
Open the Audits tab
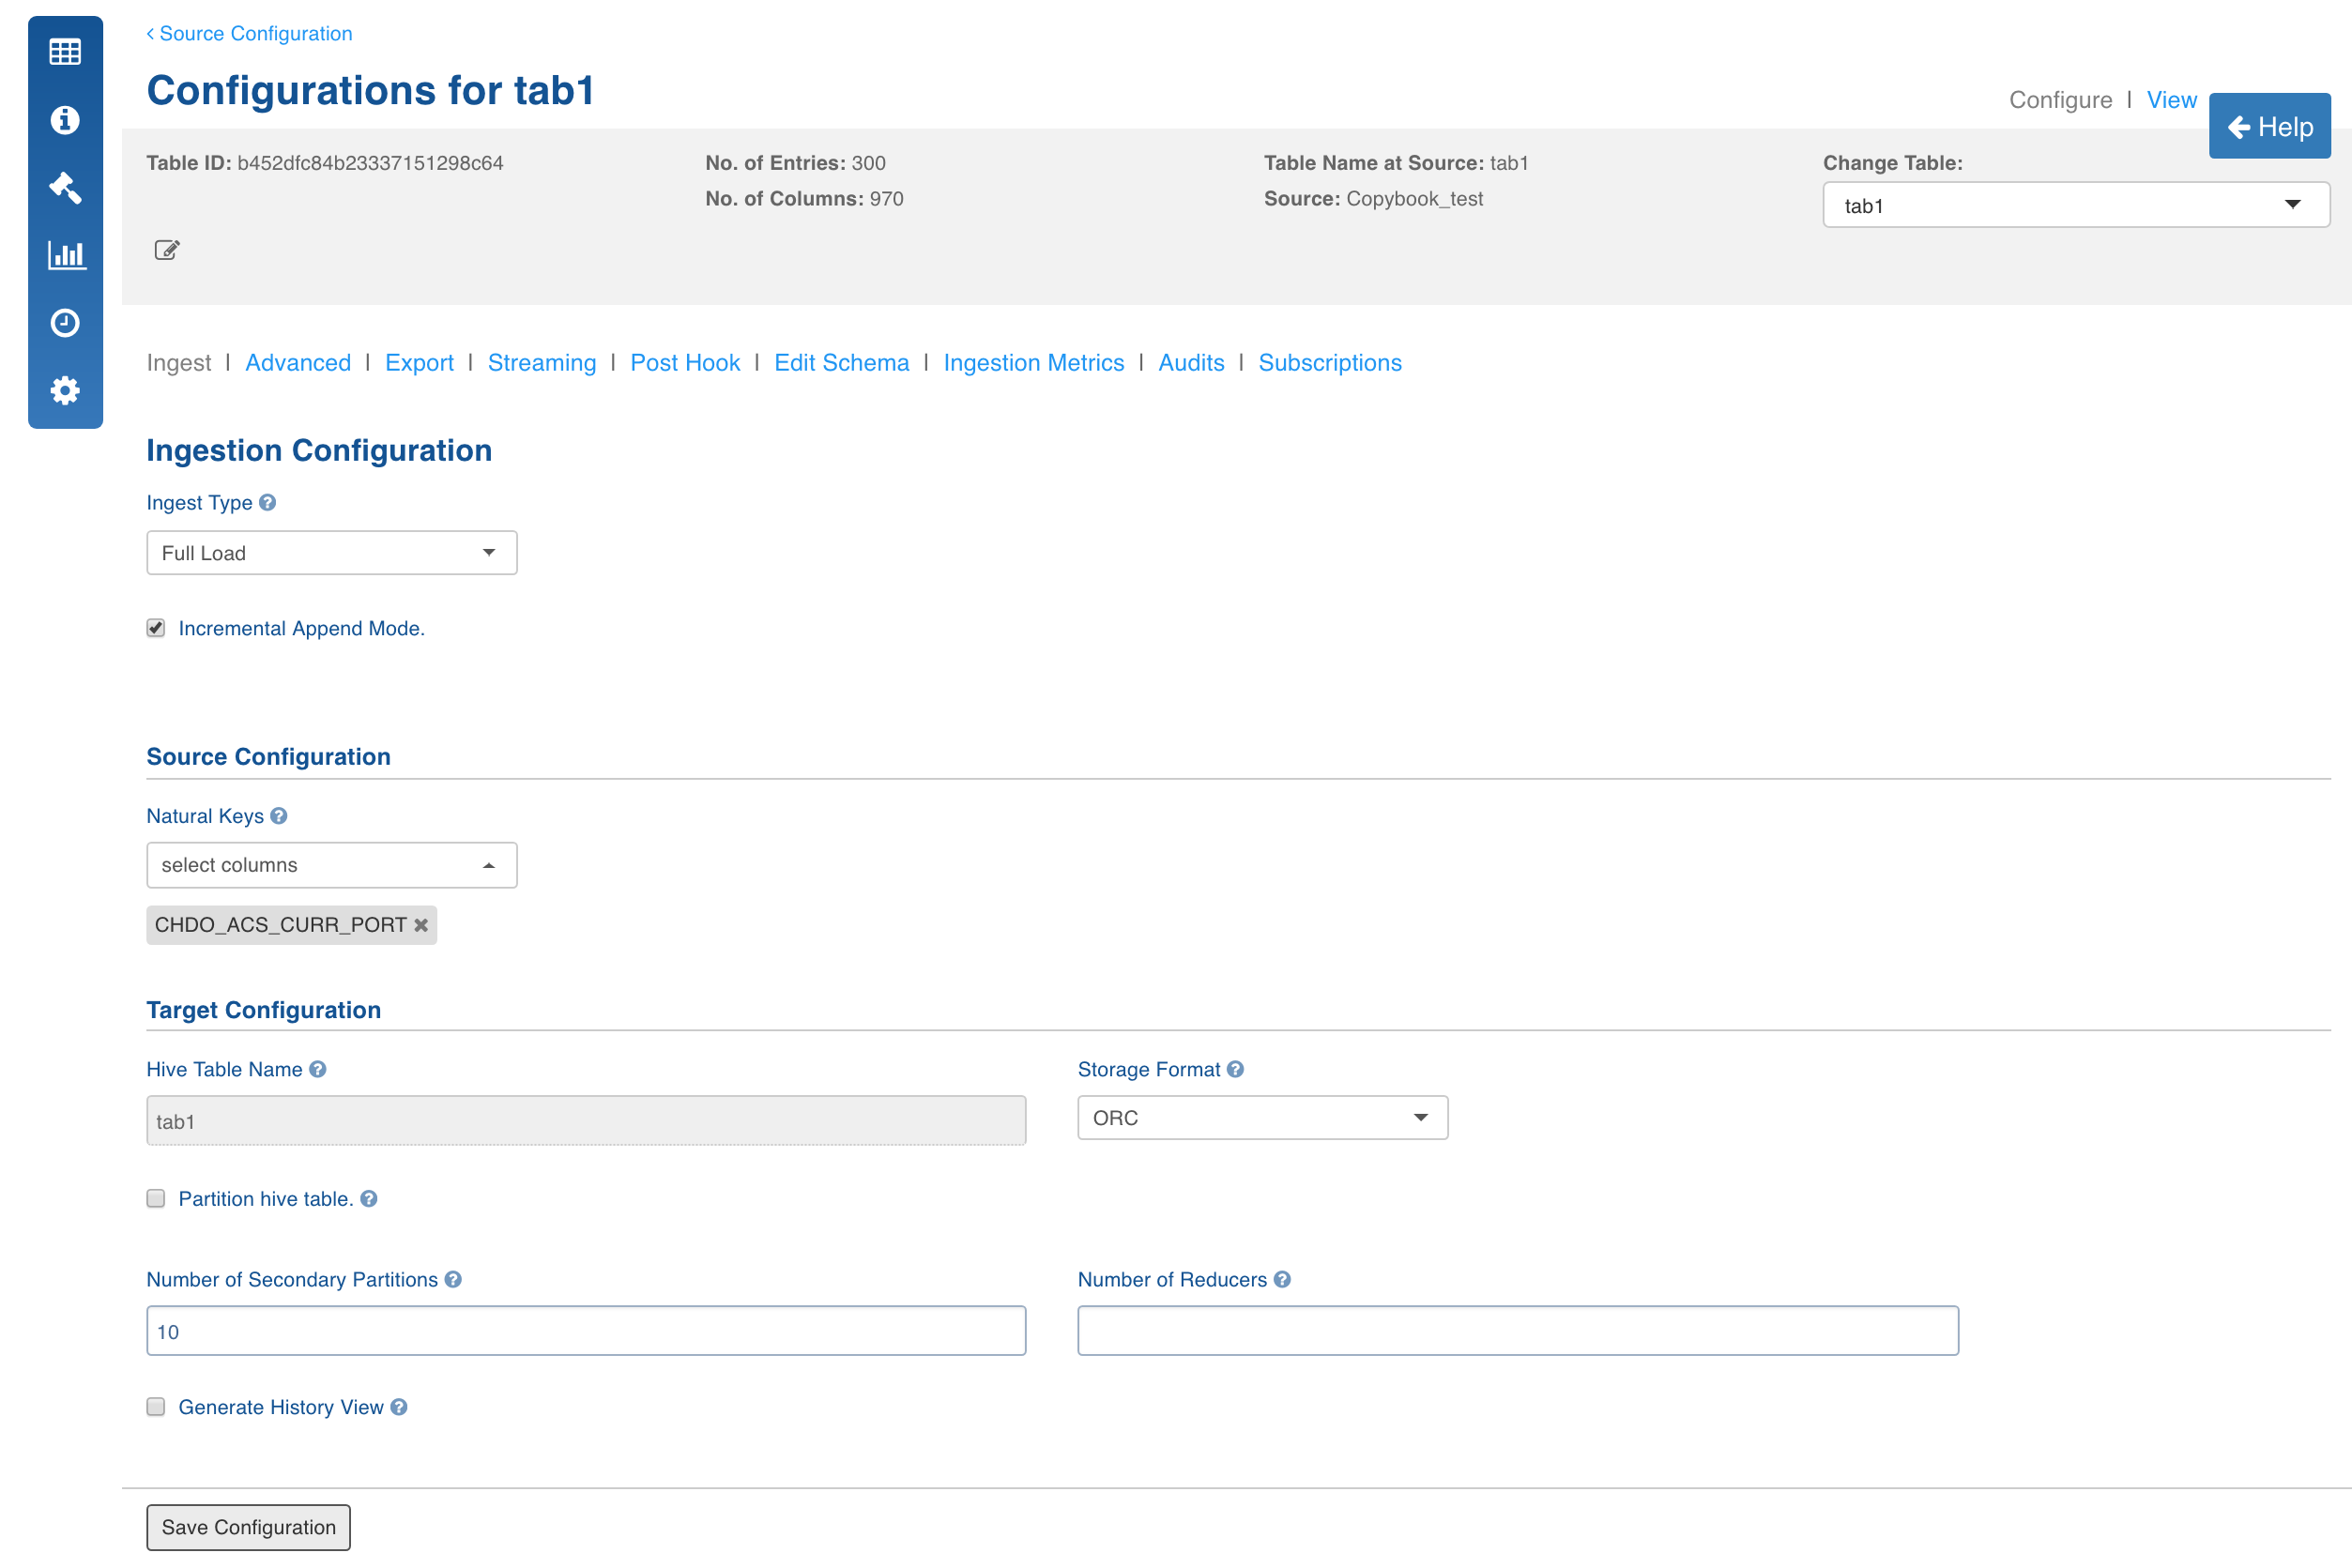[1191, 363]
